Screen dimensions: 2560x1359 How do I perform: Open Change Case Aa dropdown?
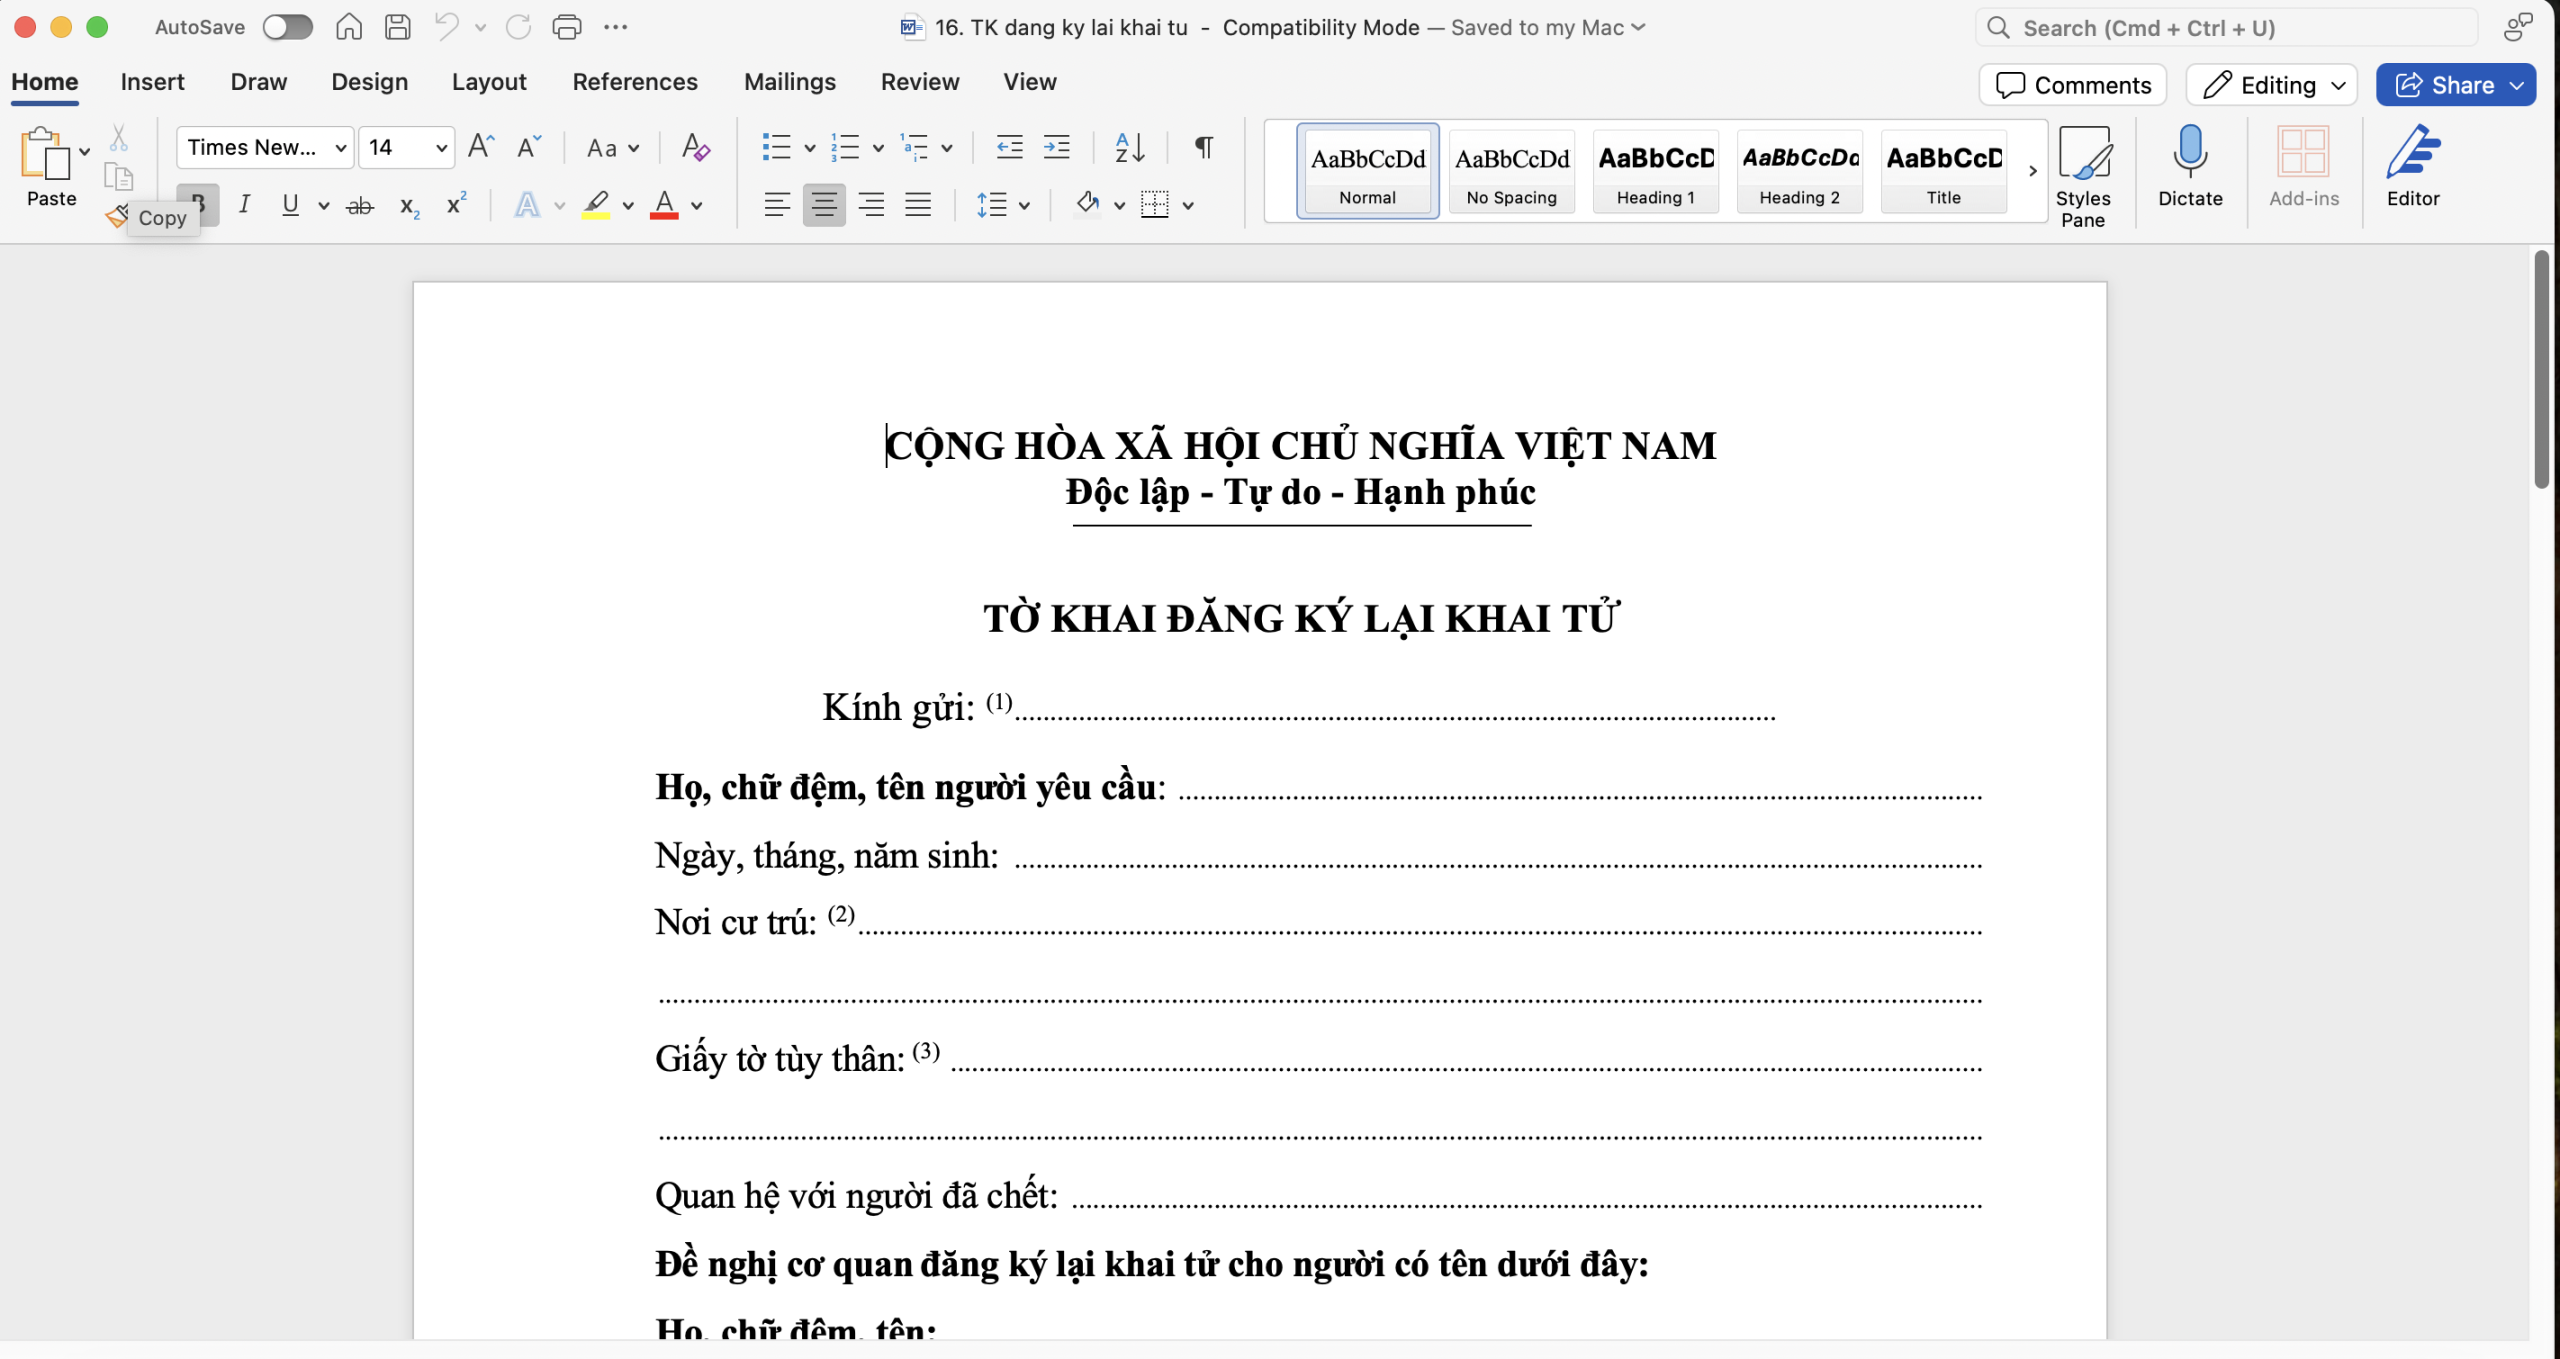[612, 148]
